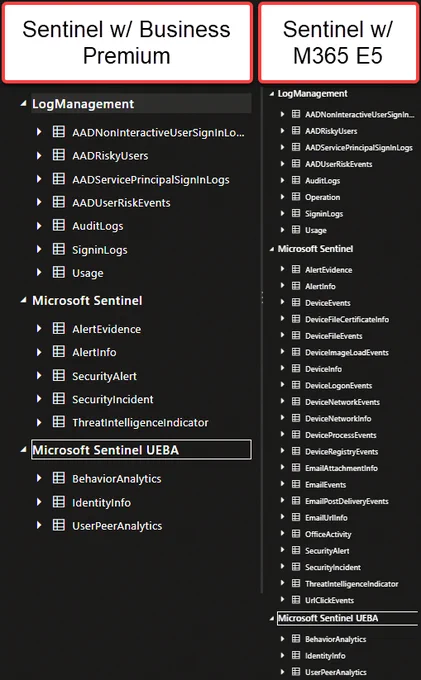Viewport: 421px width, 680px height.
Task: Collapse Microsoft Sentinel UEBA group in Business Premium panel
Action: [x=23, y=450]
